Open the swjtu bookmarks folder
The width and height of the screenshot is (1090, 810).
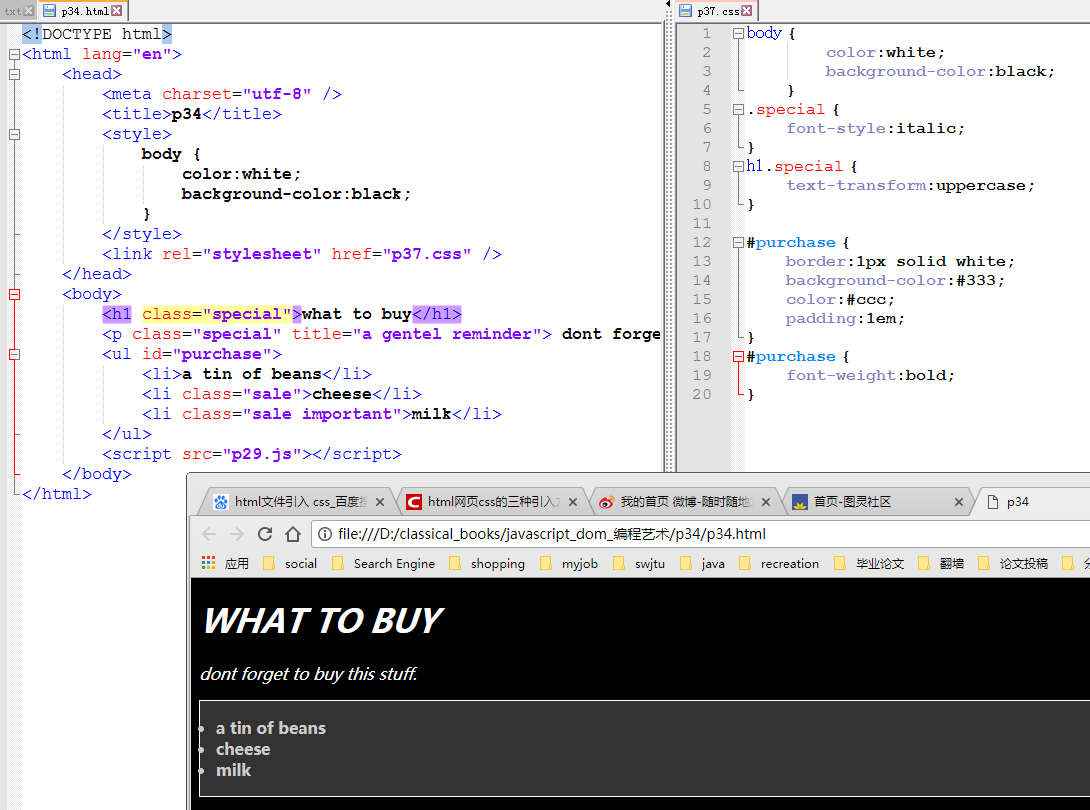(639, 563)
